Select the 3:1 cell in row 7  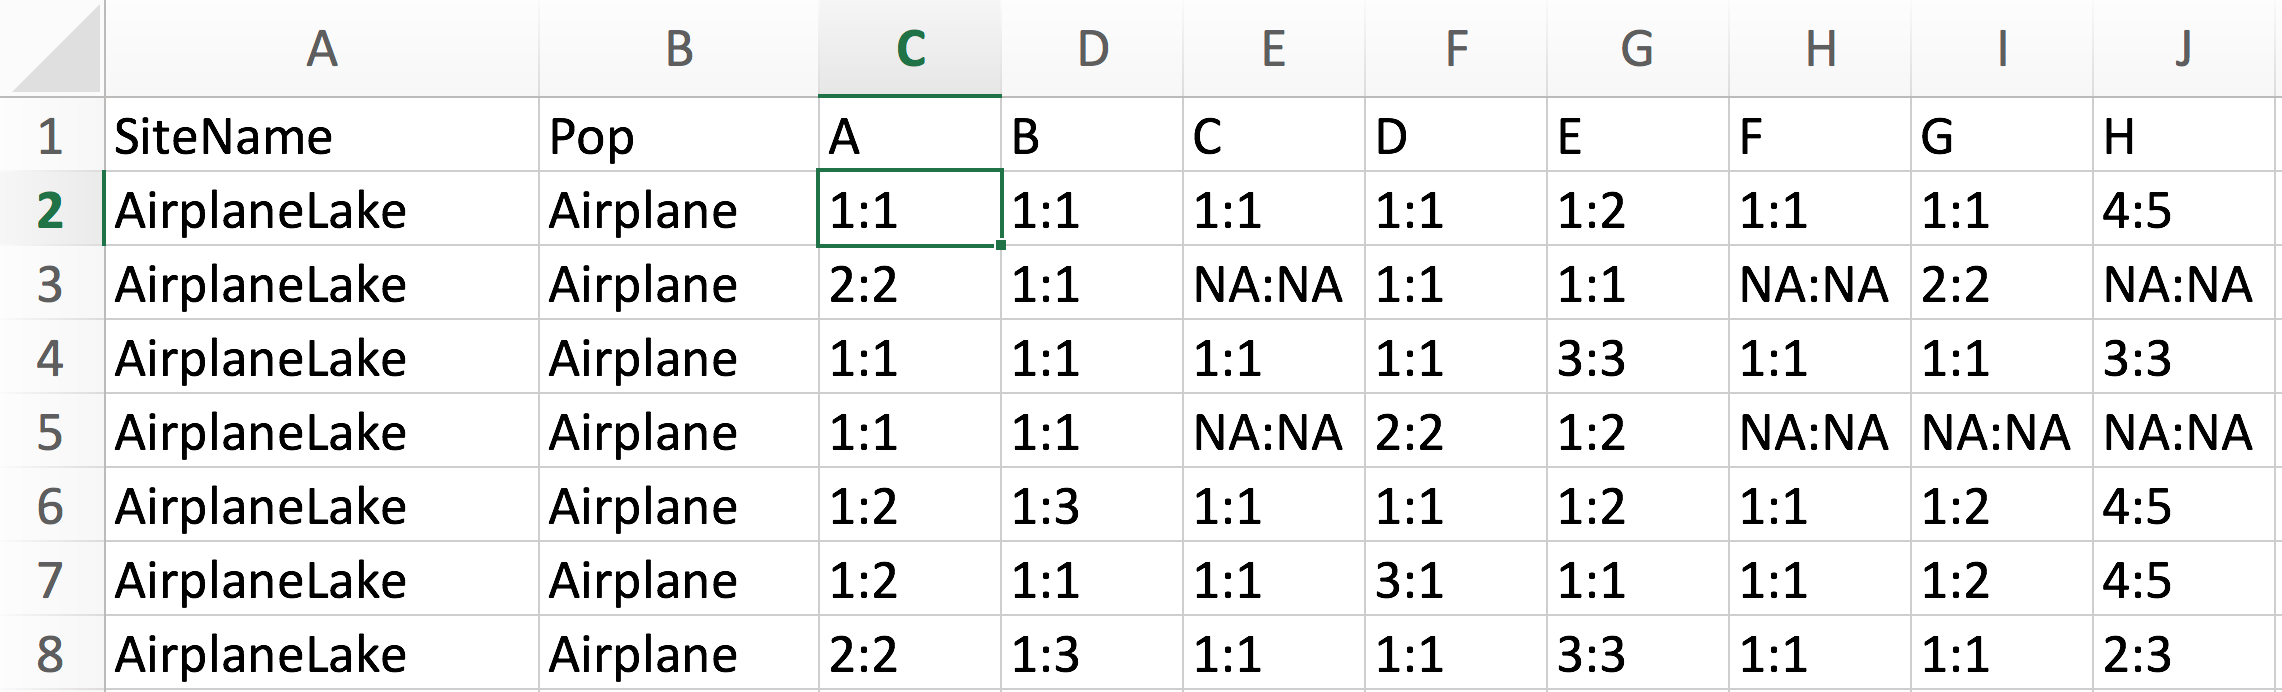(1456, 580)
